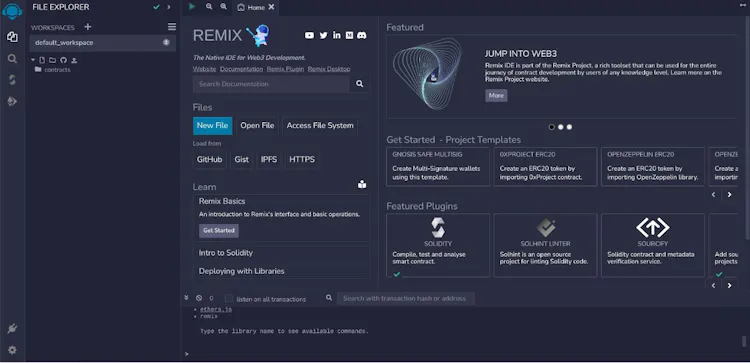Select the second featured carousel dot
The image size is (750, 363).
click(561, 127)
